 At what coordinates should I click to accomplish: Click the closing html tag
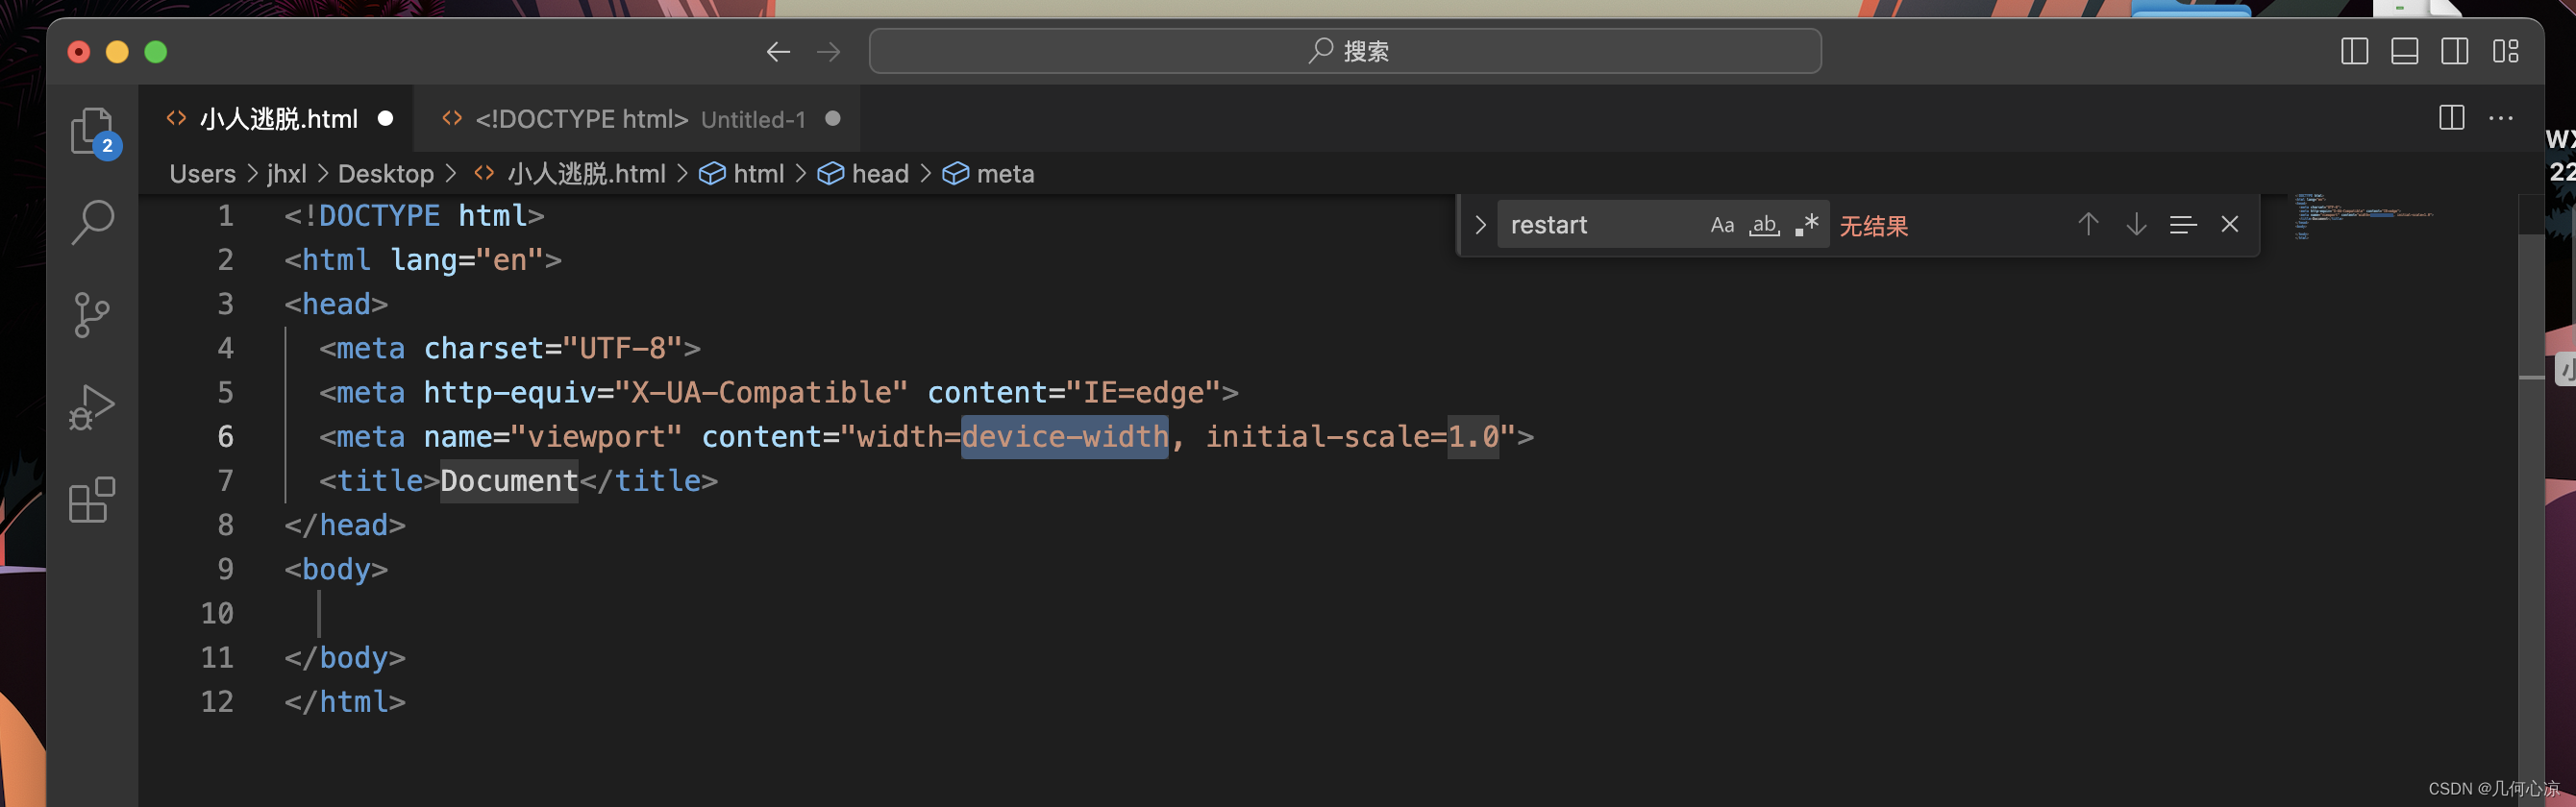[x=345, y=702]
